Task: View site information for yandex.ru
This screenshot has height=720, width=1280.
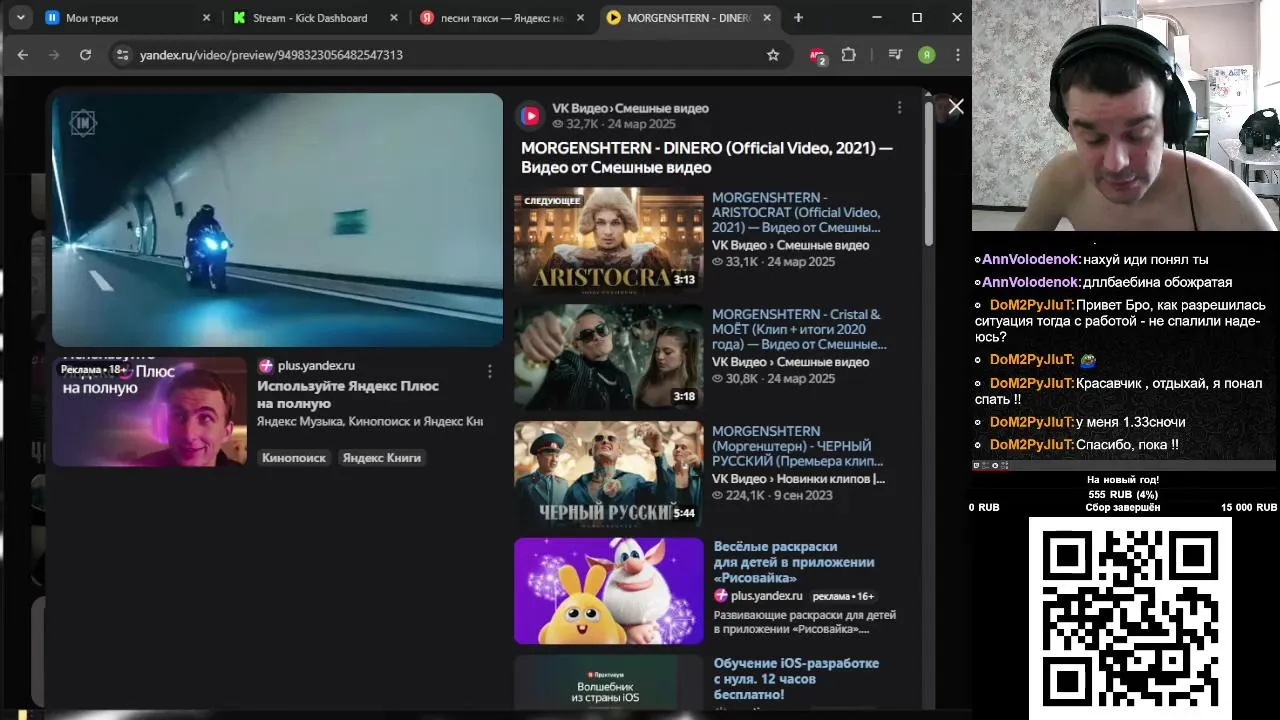Action: coord(122,55)
